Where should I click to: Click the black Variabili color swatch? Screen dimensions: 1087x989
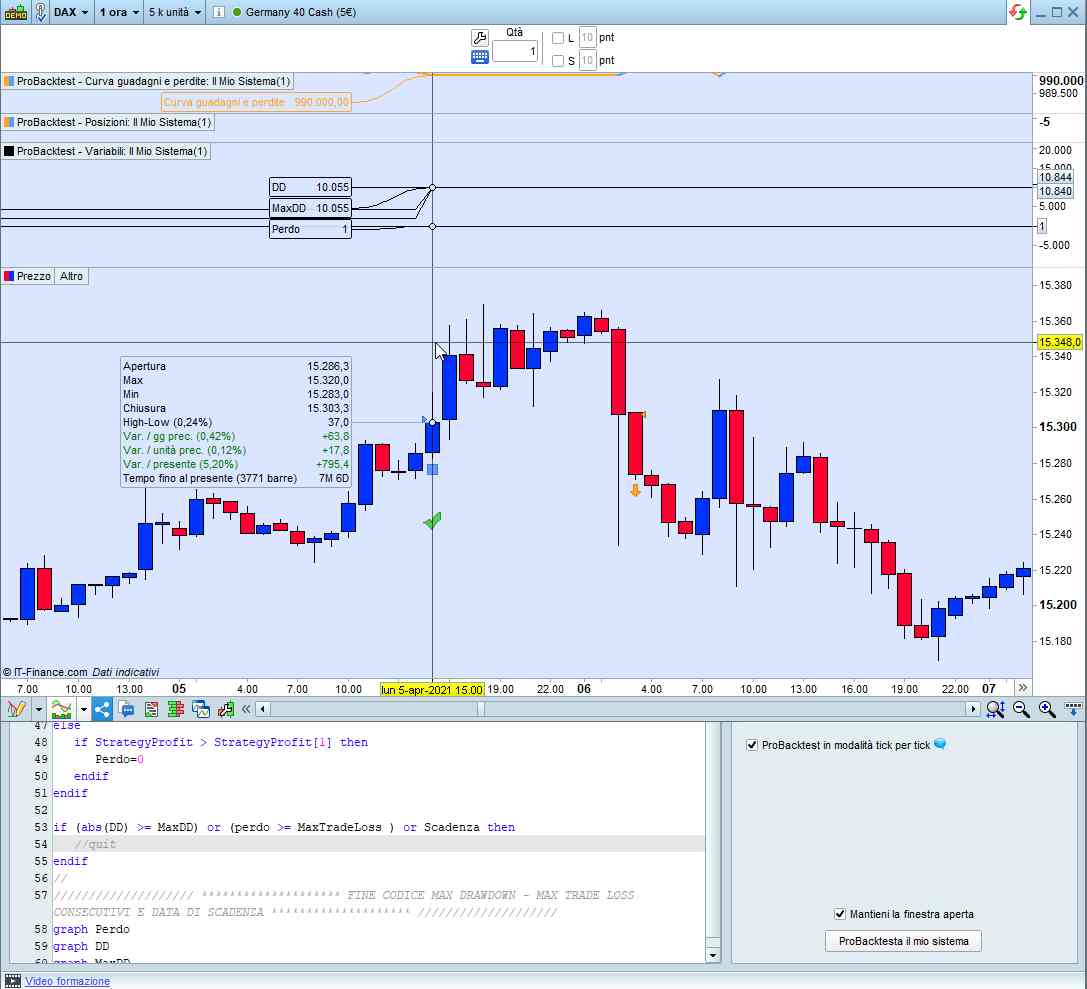click(9, 151)
